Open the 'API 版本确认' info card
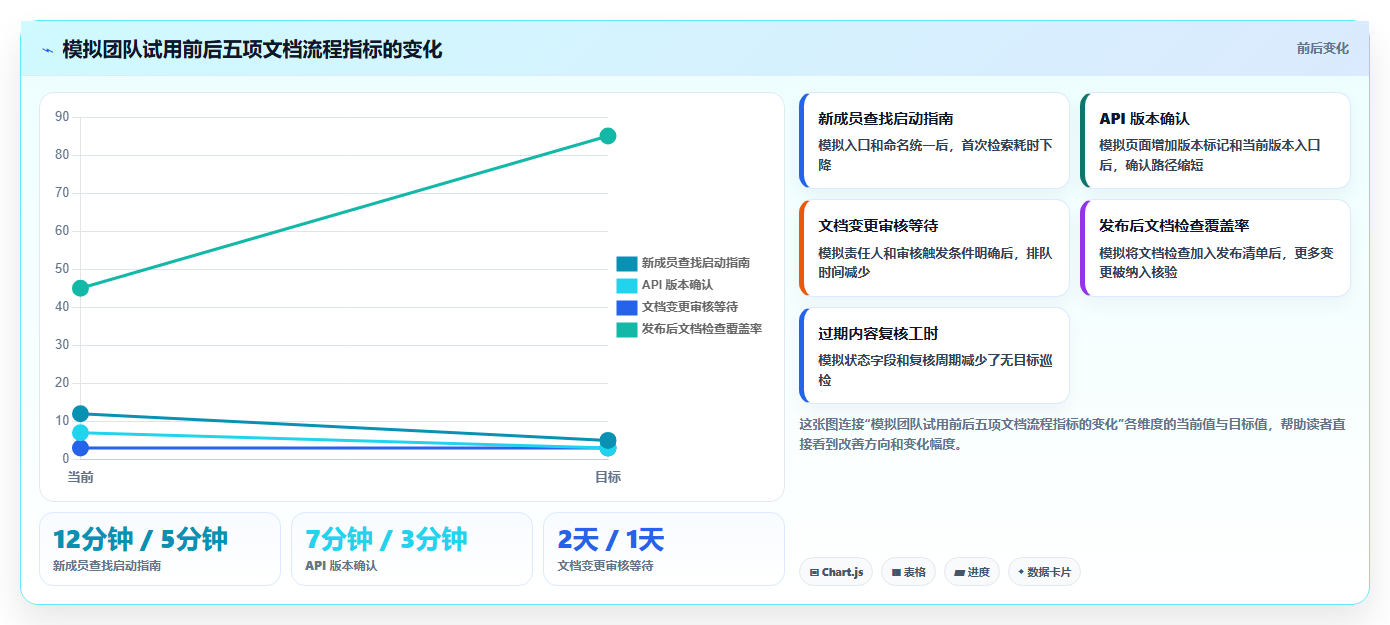Screen dimensions: 1390x625 coord(1216,141)
